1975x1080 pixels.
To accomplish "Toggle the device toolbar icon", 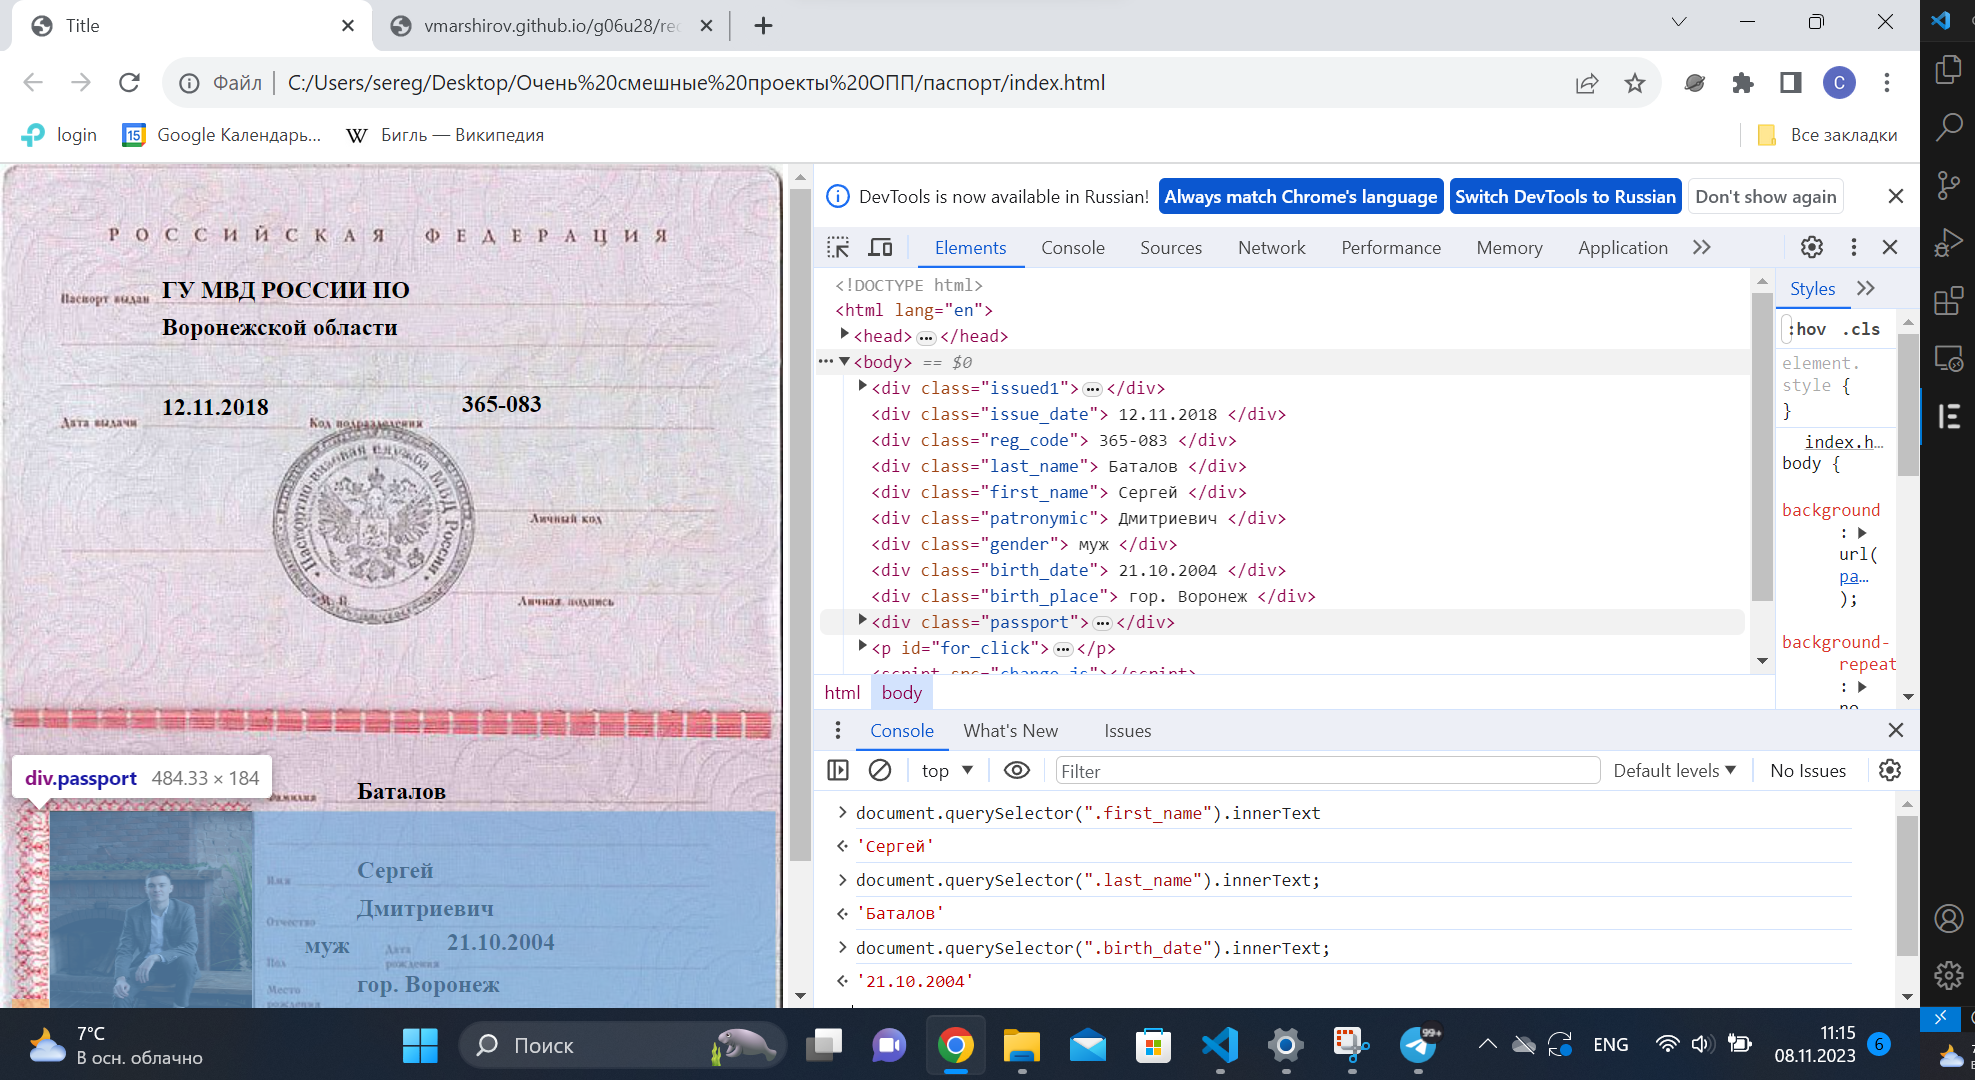I will tap(880, 247).
